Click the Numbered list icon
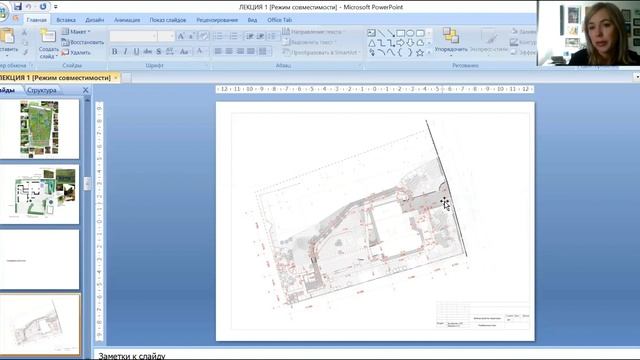 (x=234, y=36)
